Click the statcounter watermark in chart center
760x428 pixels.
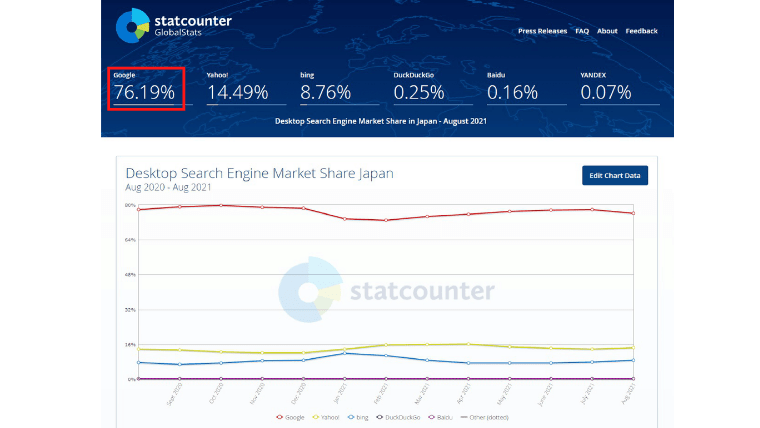pos(387,291)
